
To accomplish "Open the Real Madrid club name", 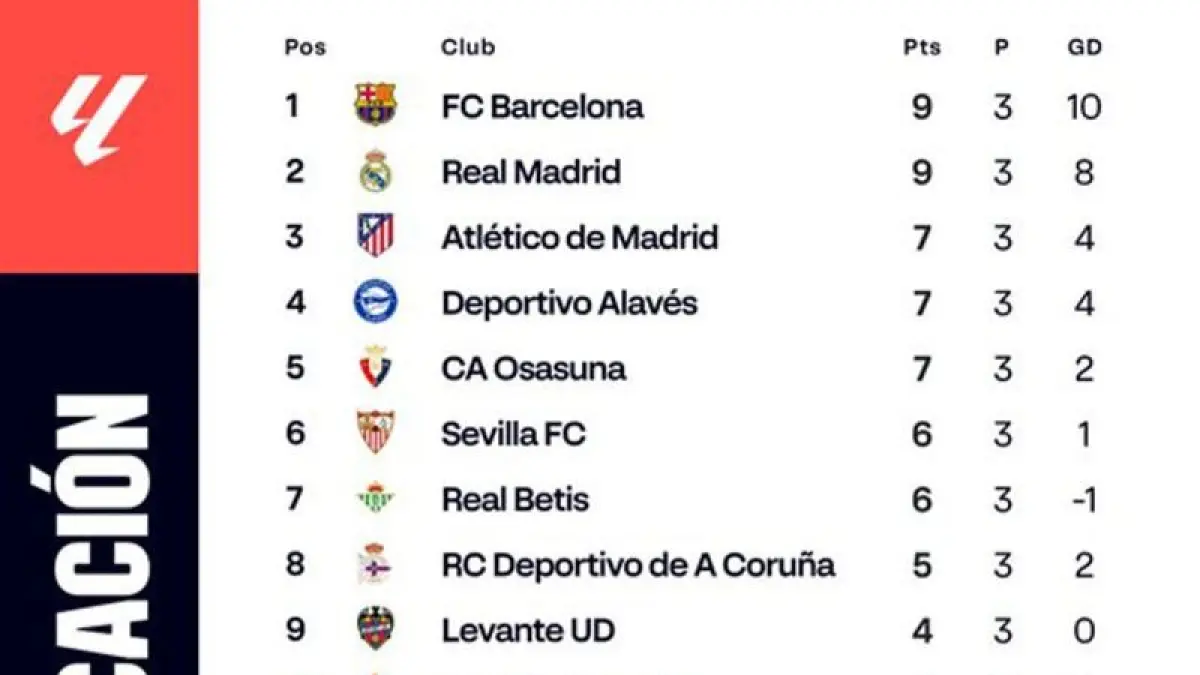I will coord(531,172).
